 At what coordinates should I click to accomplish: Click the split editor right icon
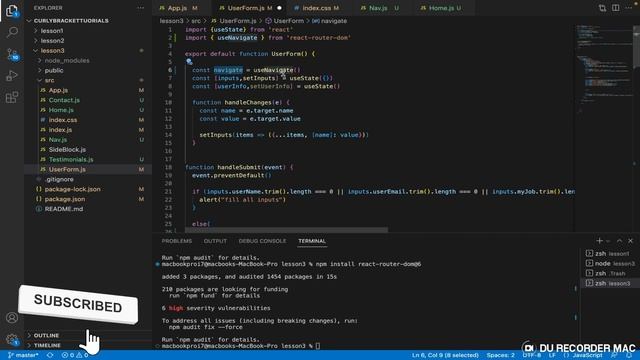point(616,8)
